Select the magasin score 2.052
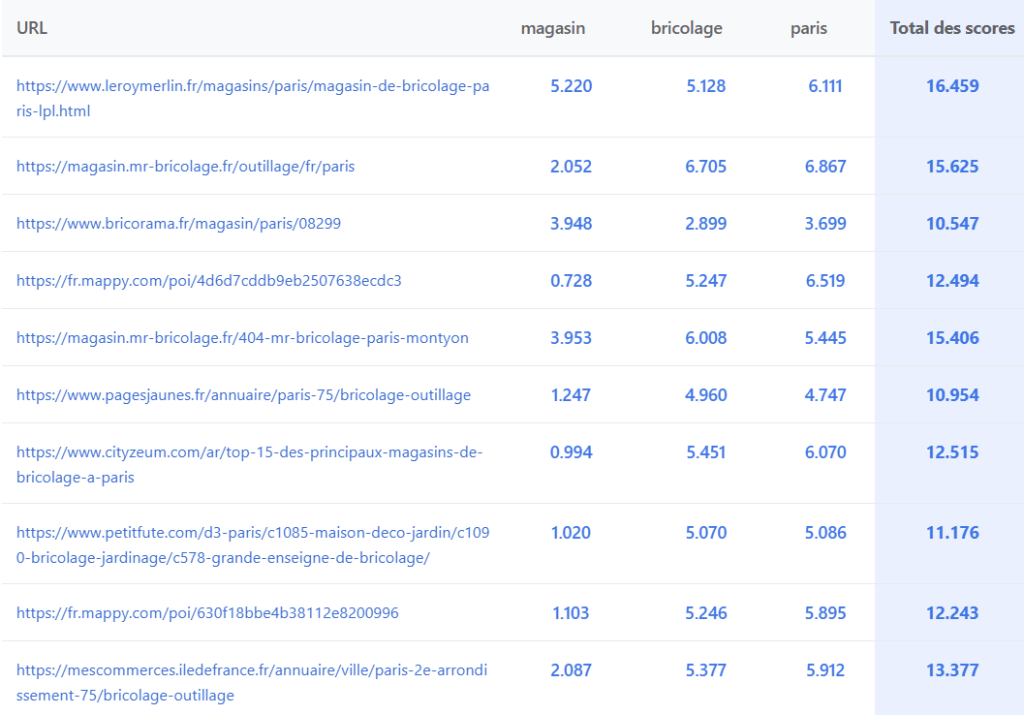Viewport: 1024px width, 715px height. click(x=571, y=166)
